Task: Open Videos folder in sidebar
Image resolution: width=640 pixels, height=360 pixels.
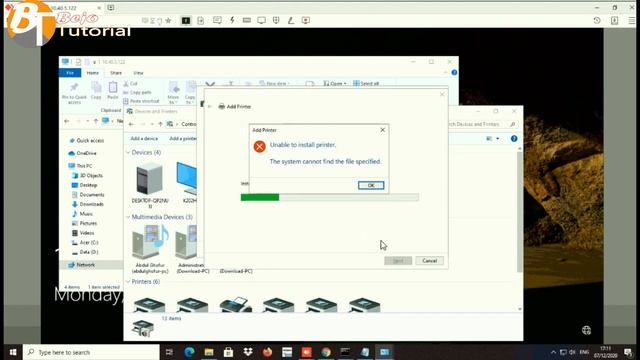Action: pos(83,233)
